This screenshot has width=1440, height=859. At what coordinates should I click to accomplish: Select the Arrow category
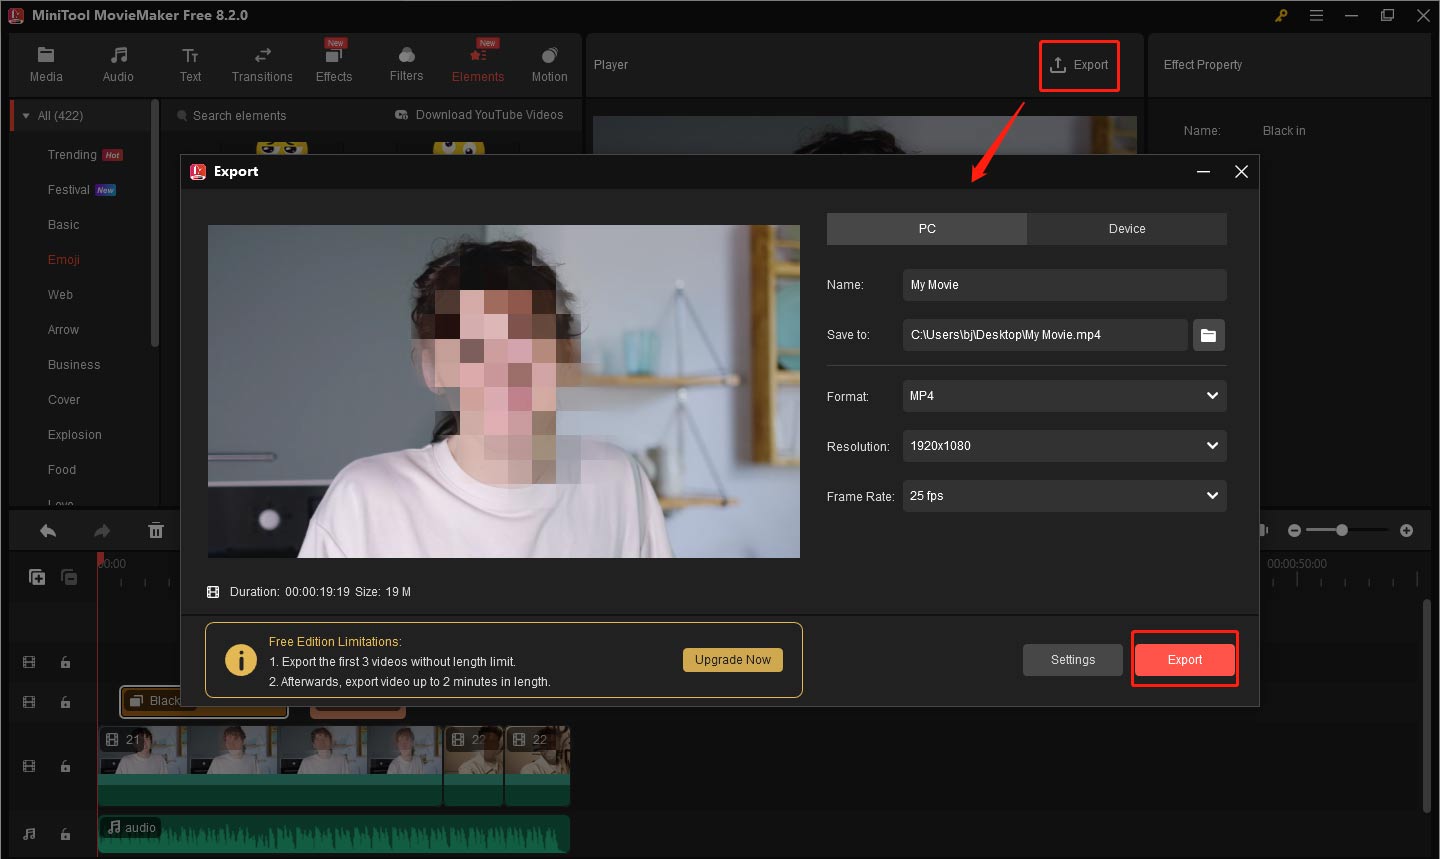coord(63,330)
